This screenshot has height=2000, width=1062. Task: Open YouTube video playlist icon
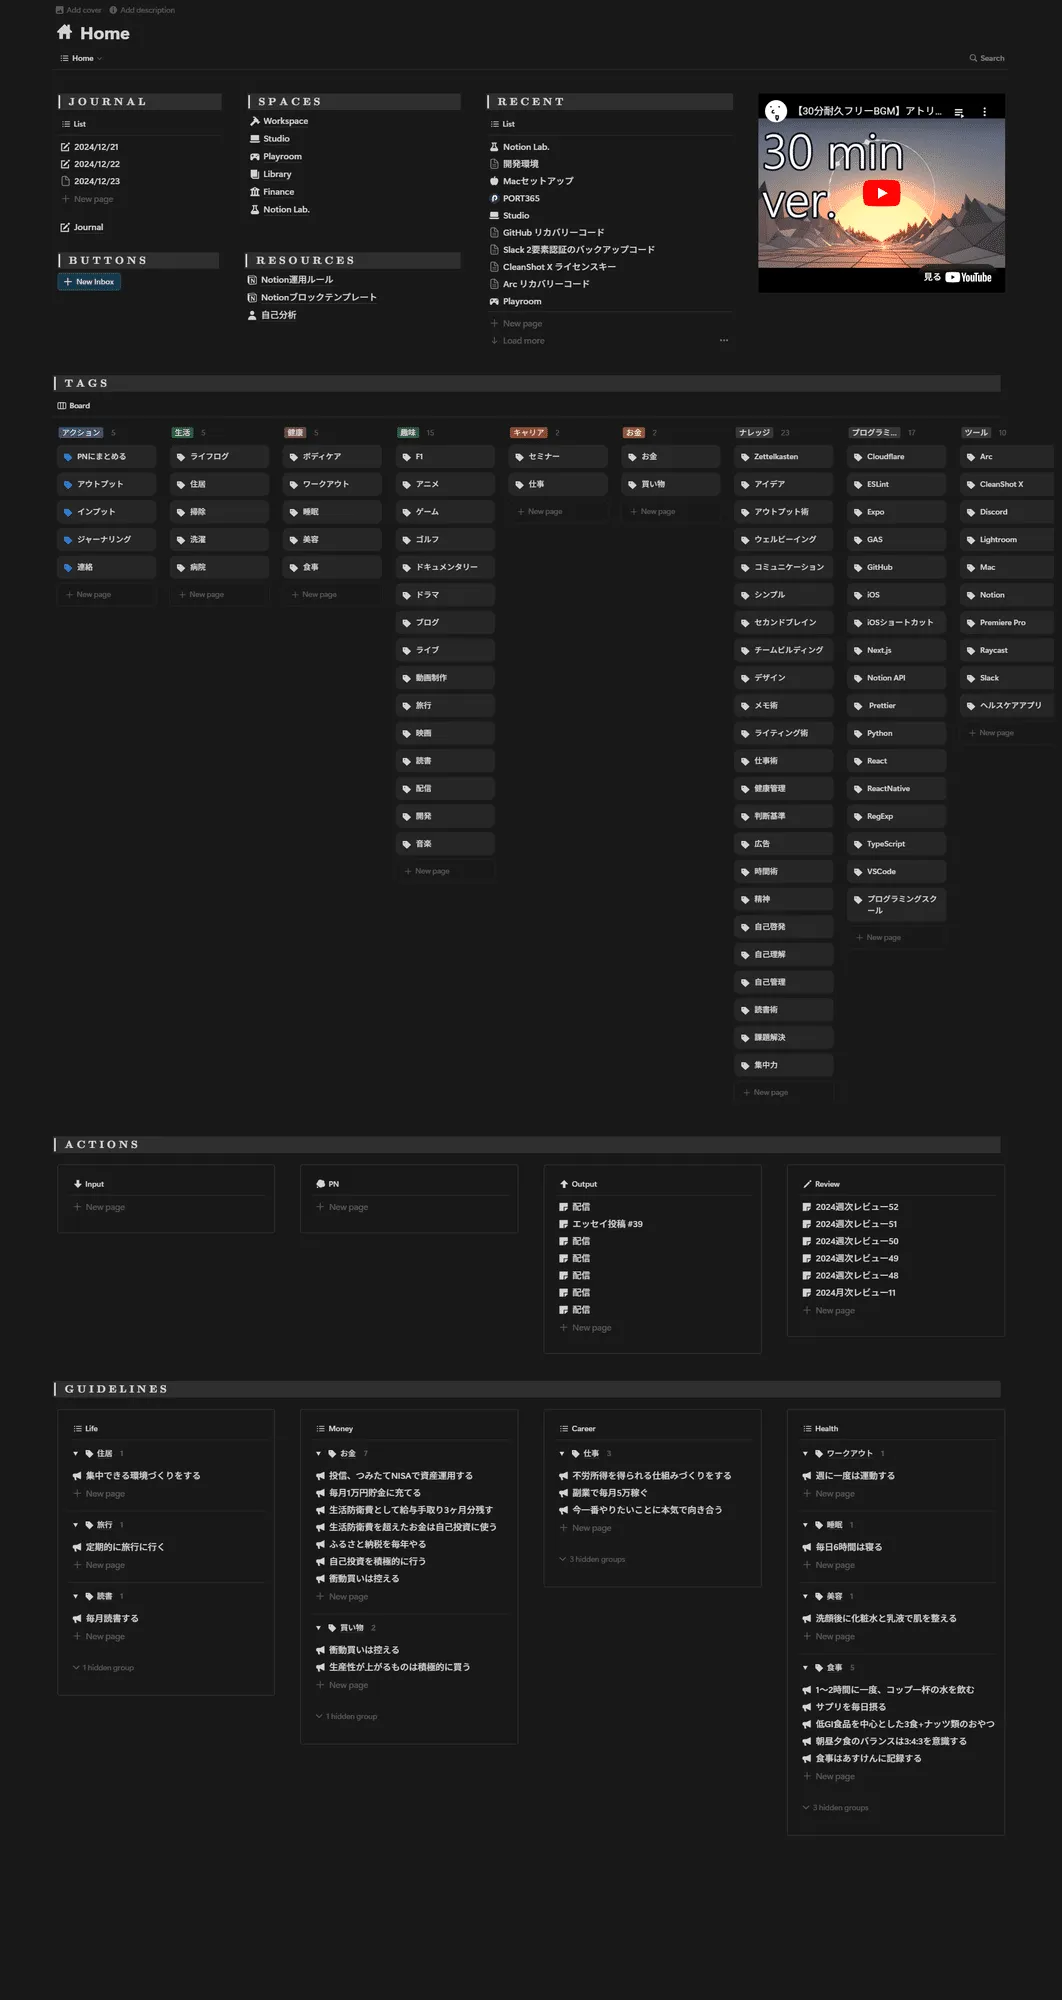coord(959,112)
